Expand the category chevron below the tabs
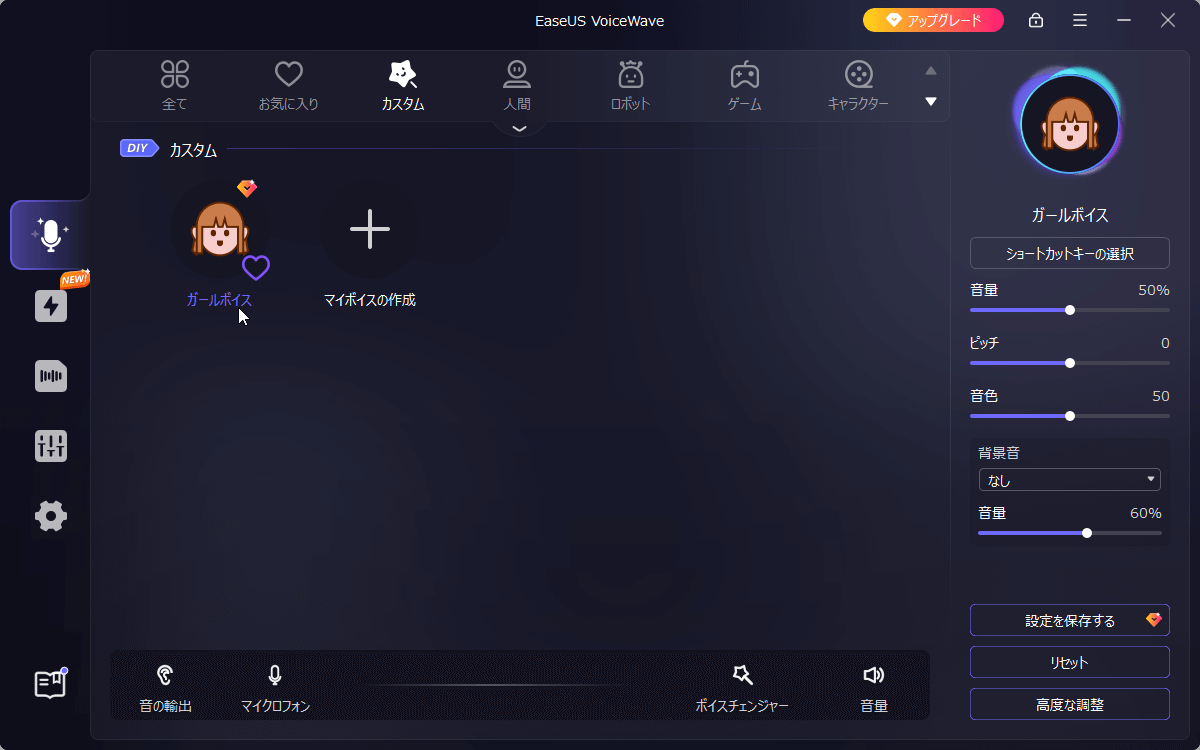 (518, 129)
